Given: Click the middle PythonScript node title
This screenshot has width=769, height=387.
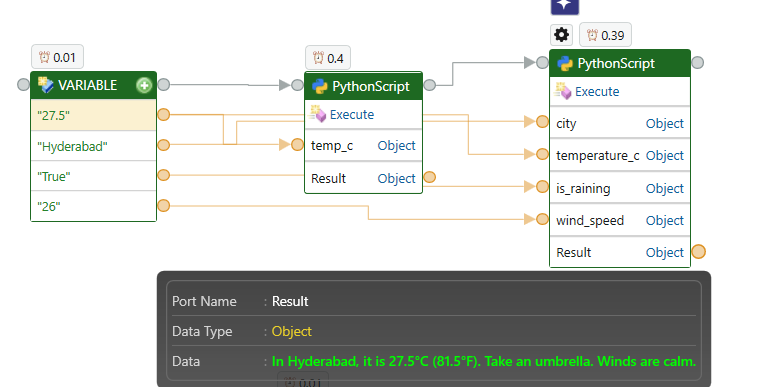Looking at the screenshot, I should 371,86.
